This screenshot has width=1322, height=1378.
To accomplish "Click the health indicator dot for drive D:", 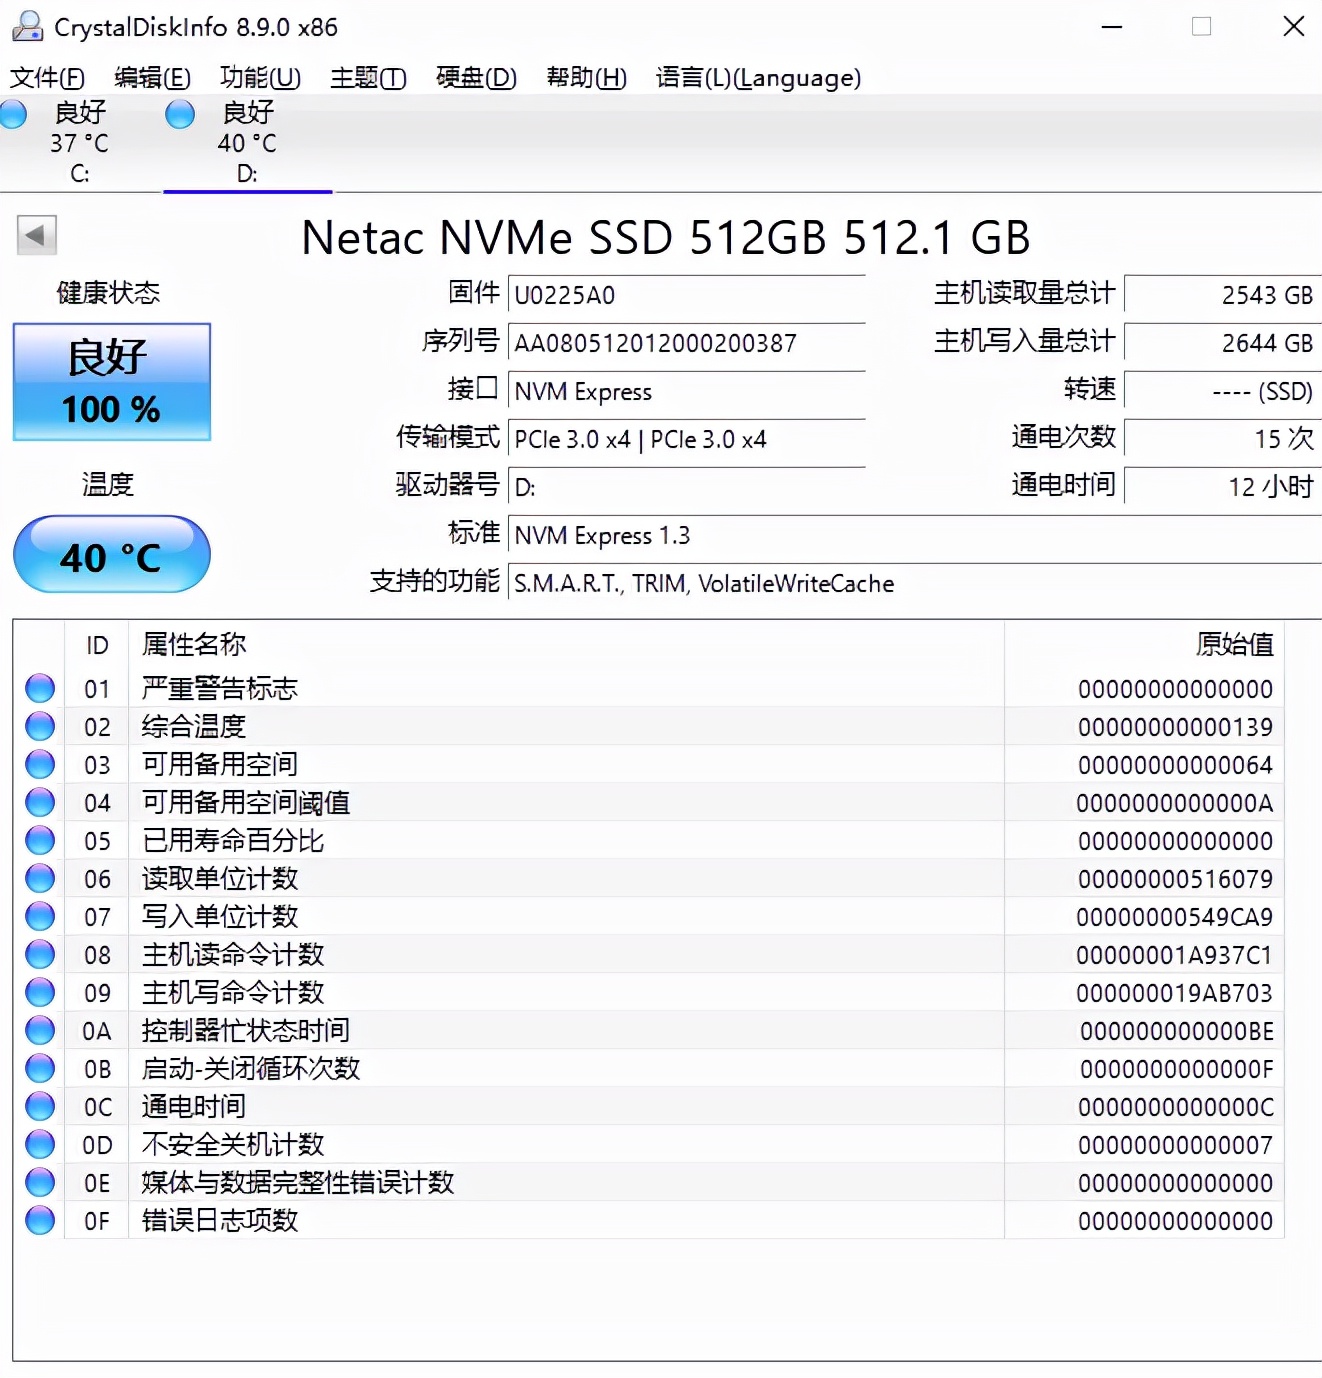I will click(x=179, y=115).
